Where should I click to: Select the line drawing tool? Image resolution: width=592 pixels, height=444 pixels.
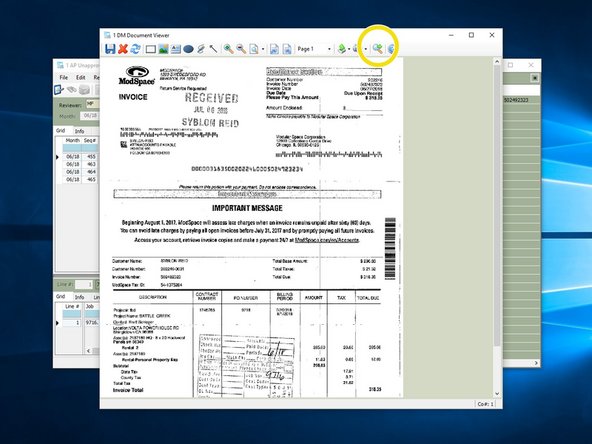tap(213, 49)
